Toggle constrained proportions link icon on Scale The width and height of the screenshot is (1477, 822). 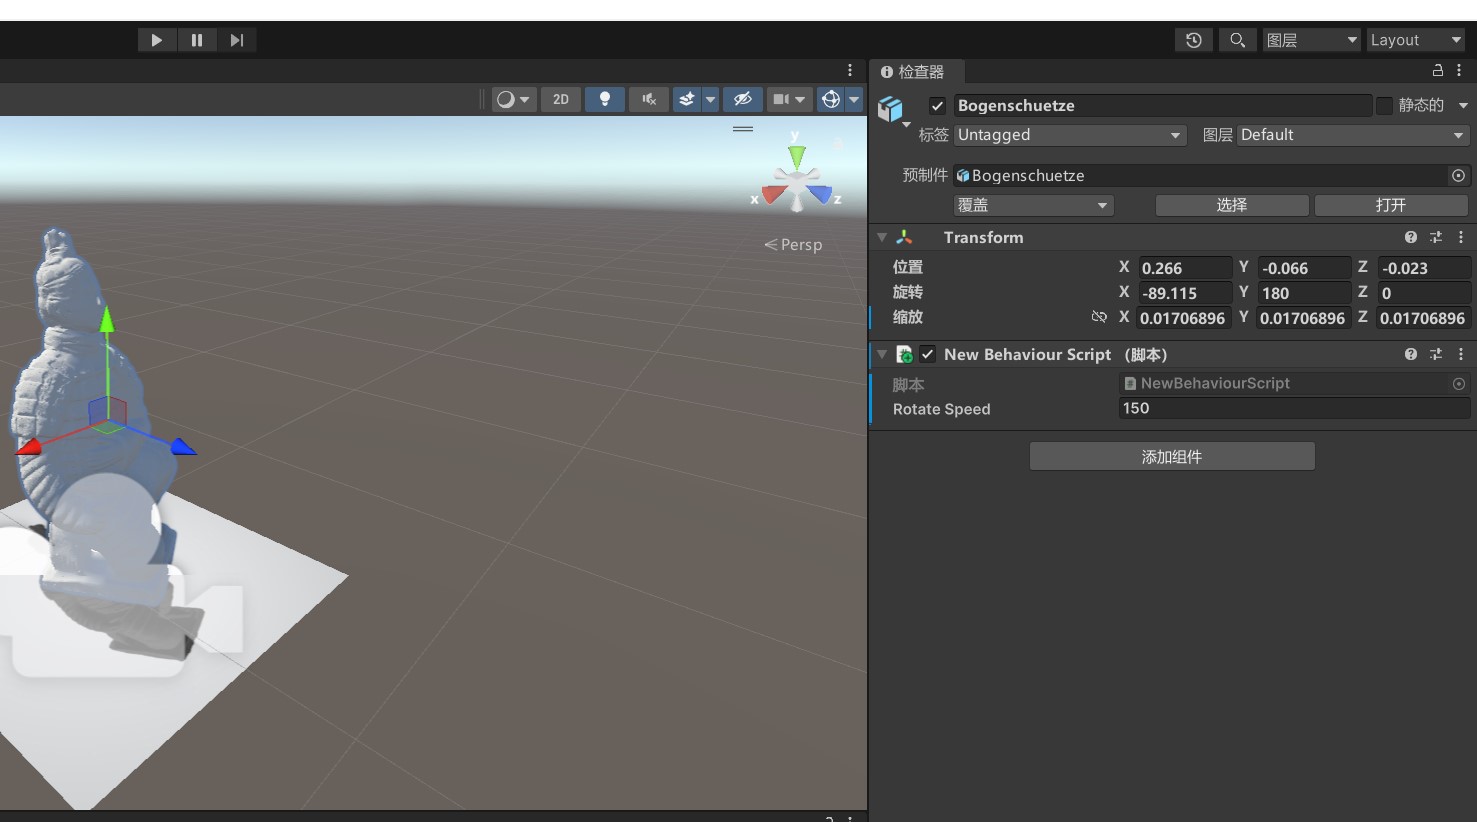click(x=1099, y=317)
